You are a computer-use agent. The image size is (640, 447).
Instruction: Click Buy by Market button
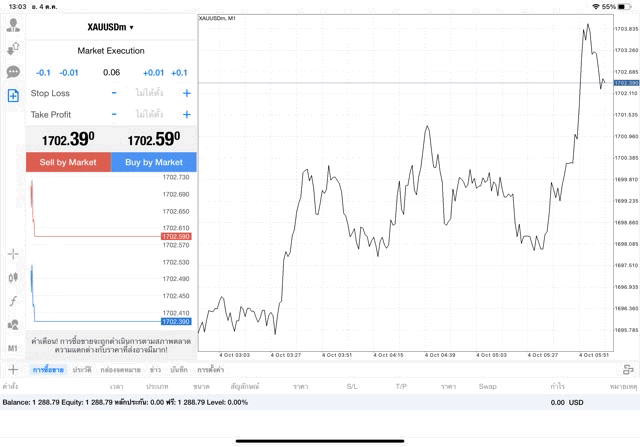point(154,162)
